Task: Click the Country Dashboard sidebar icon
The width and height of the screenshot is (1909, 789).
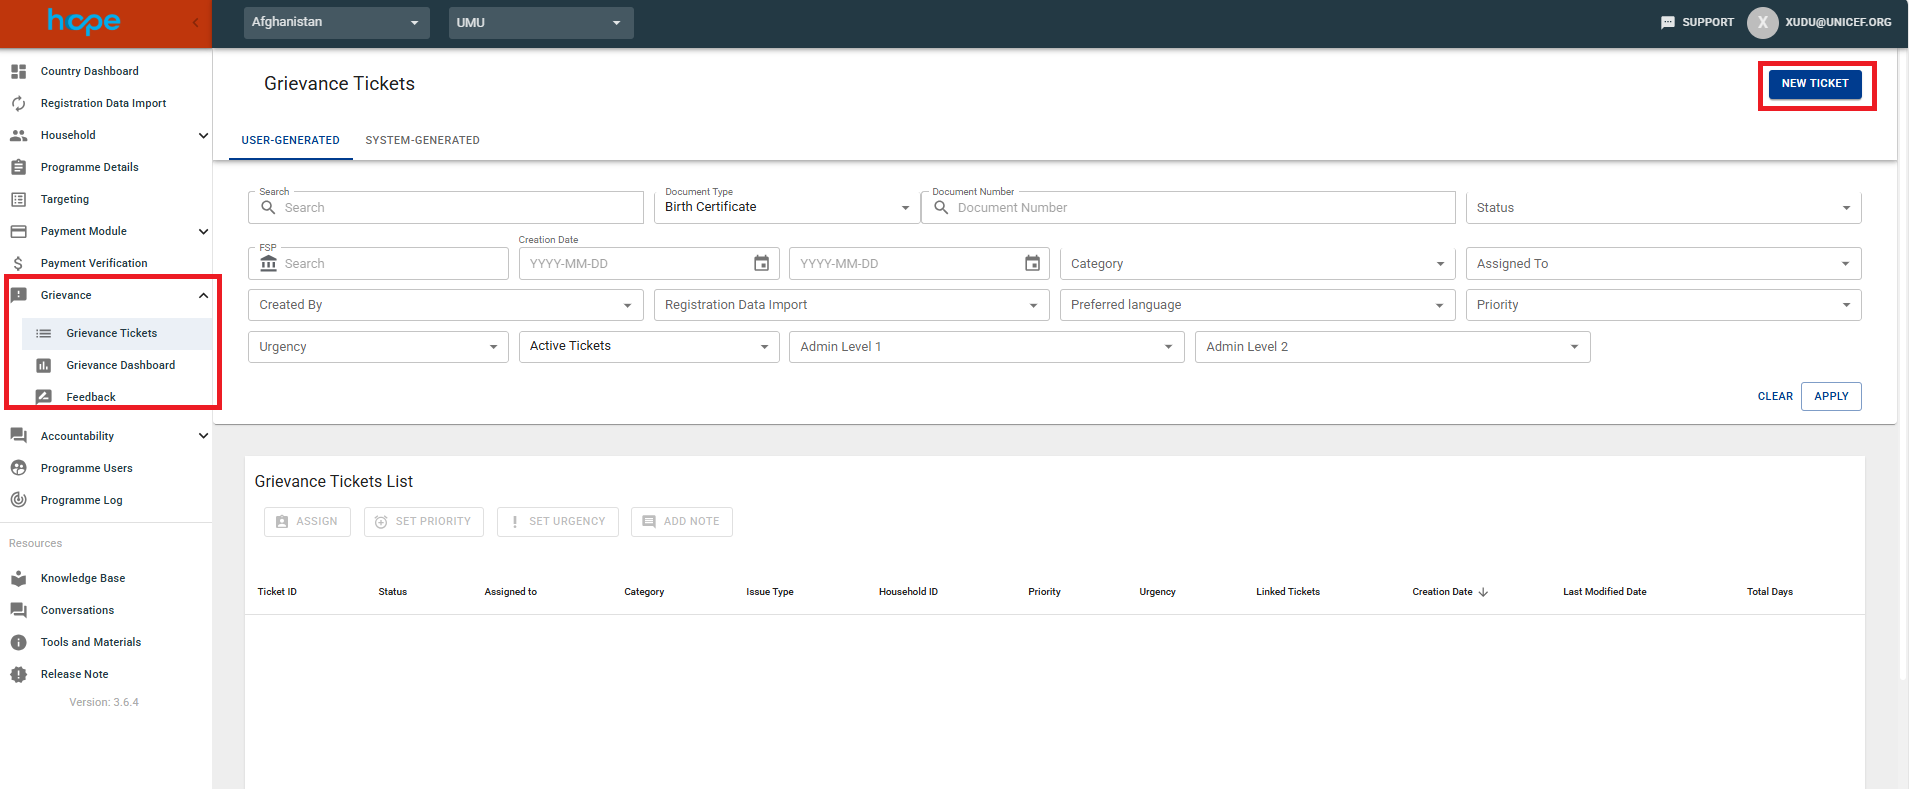Action: pos(18,71)
